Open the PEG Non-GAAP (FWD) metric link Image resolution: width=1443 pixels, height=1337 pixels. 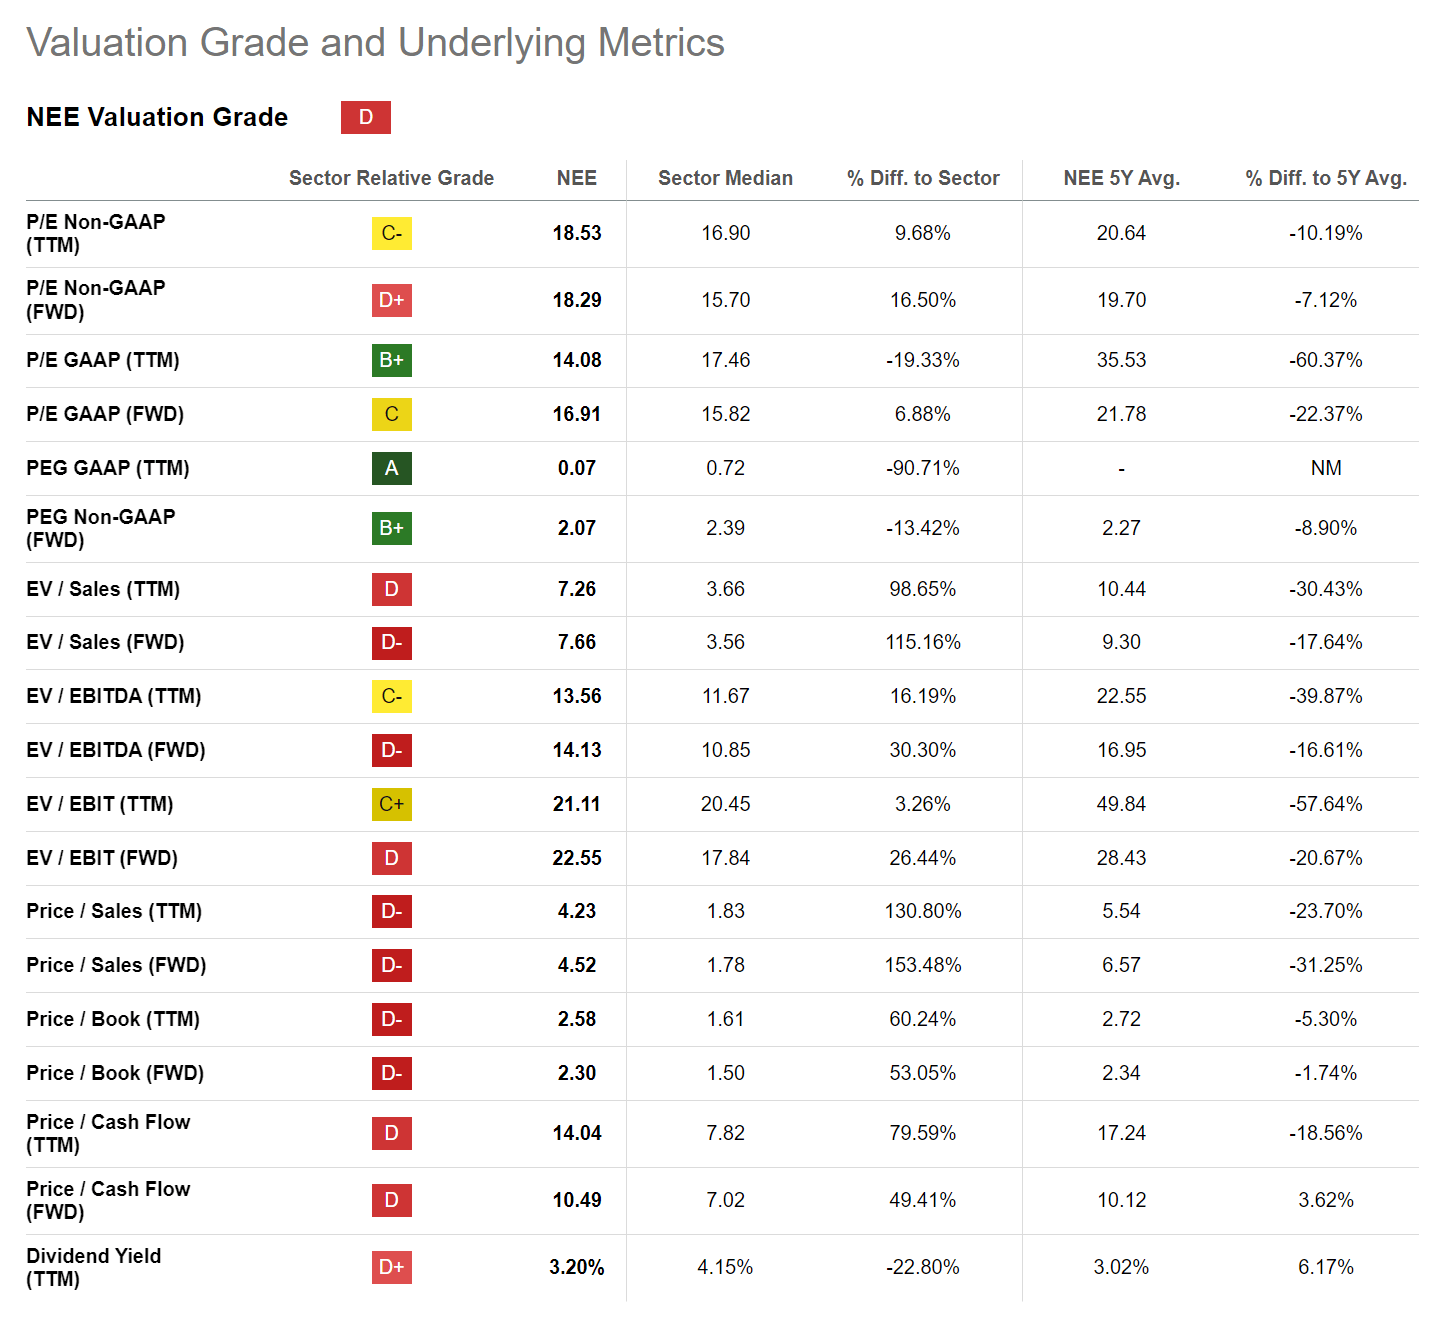pyautogui.click(x=100, y=528)
